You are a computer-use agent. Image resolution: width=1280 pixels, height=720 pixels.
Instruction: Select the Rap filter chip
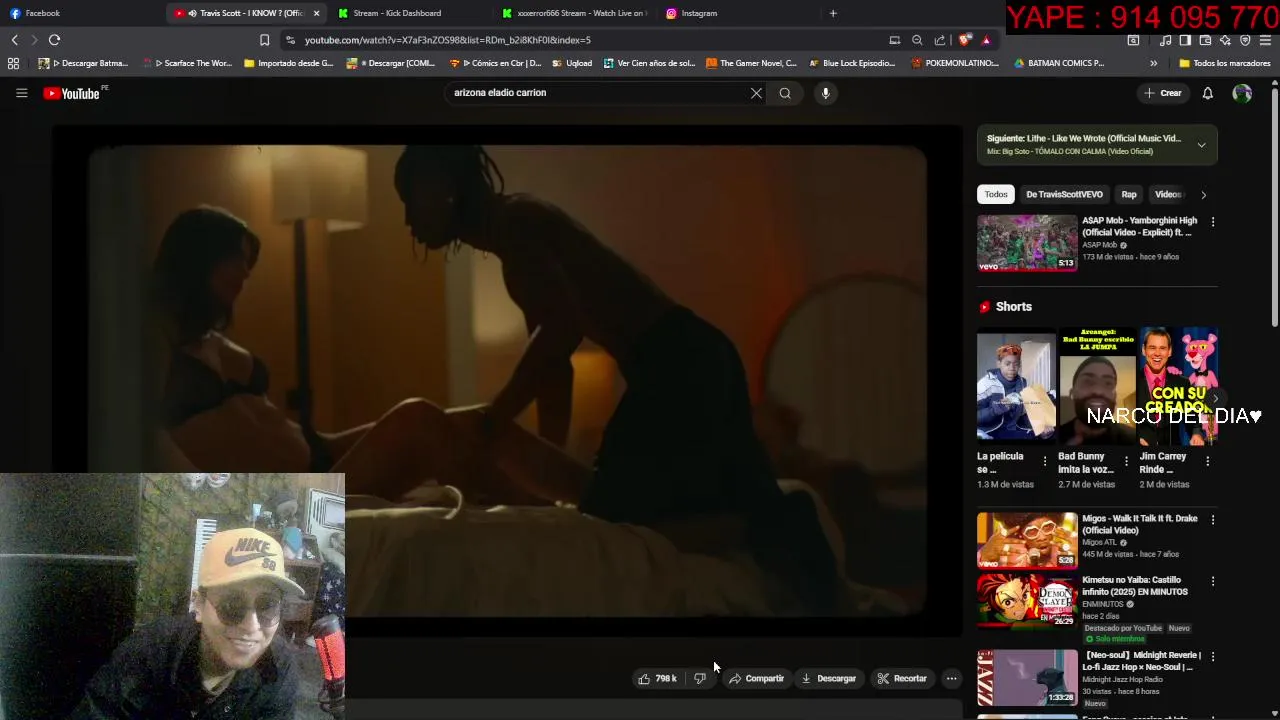click(x=1129, y=194)
